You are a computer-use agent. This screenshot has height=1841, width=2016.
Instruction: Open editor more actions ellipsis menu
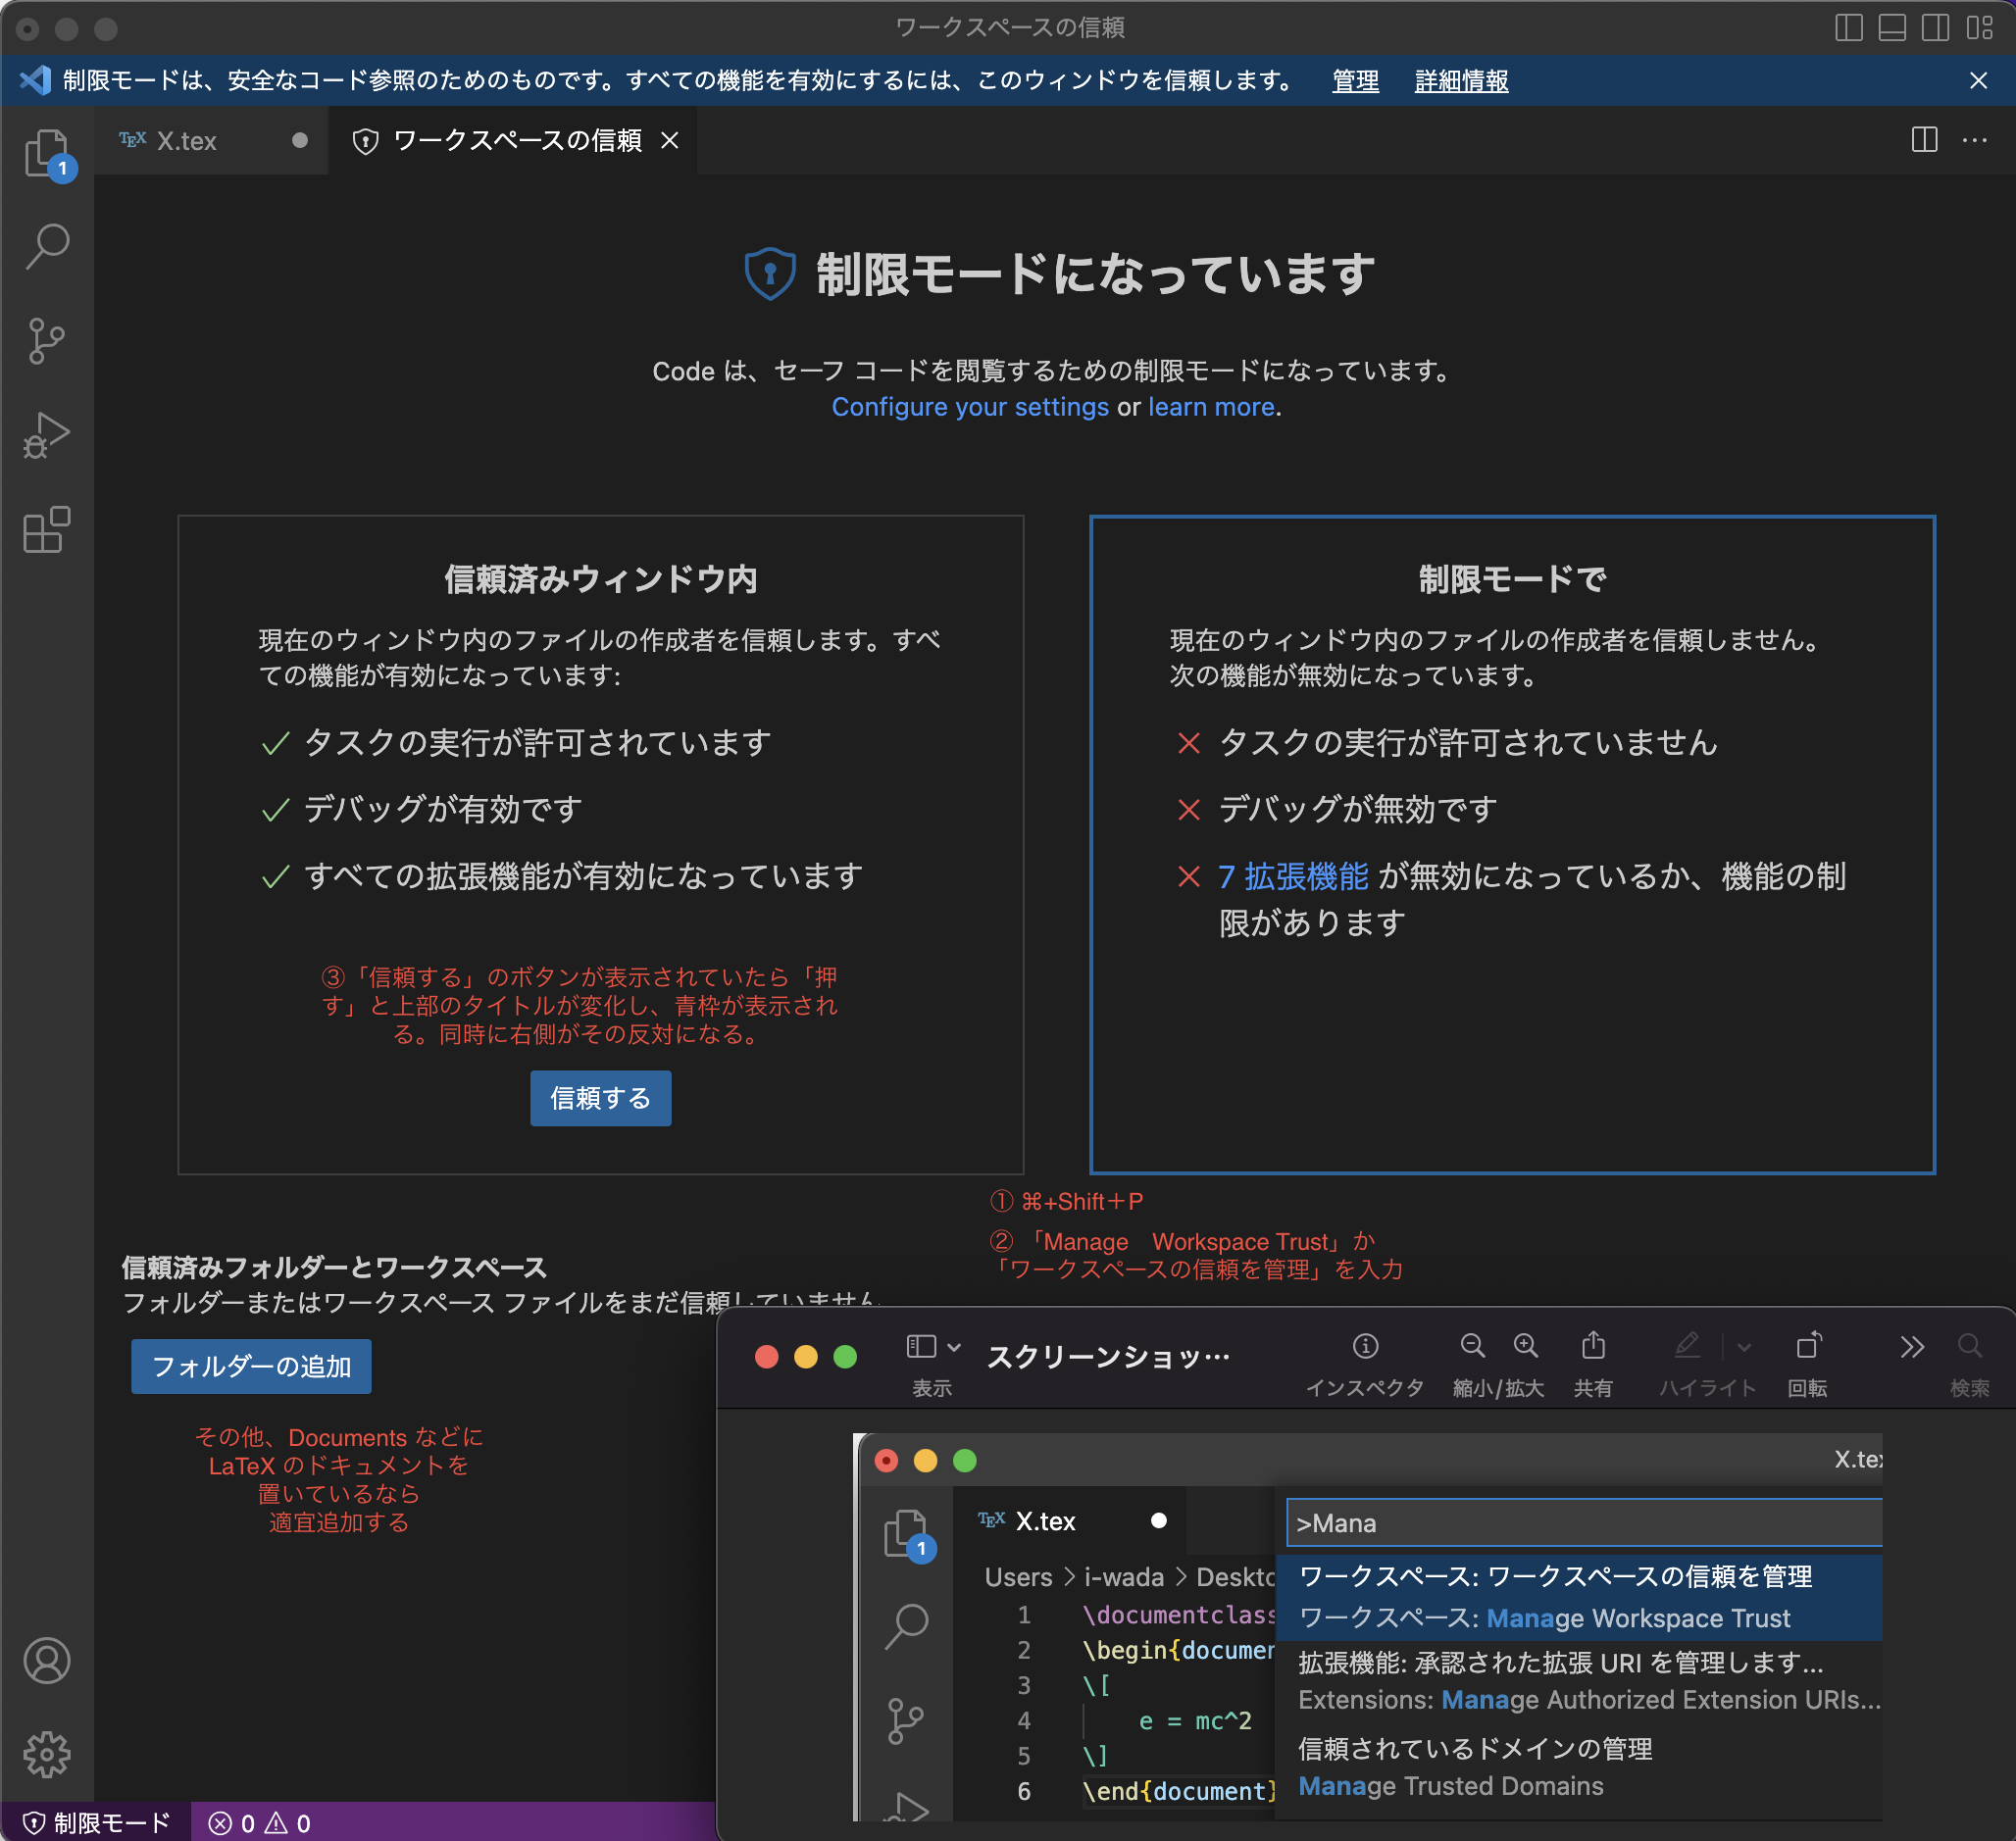pos(1975,140)
